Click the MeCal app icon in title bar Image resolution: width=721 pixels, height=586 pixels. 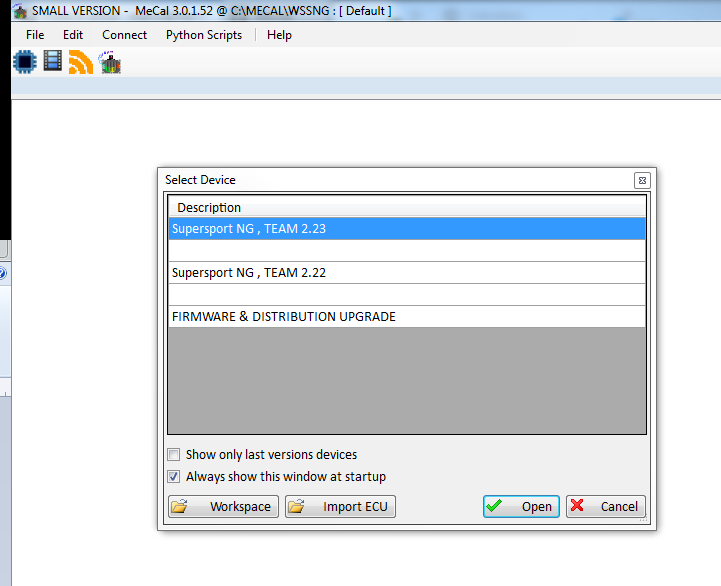click(x=20, y=11)
